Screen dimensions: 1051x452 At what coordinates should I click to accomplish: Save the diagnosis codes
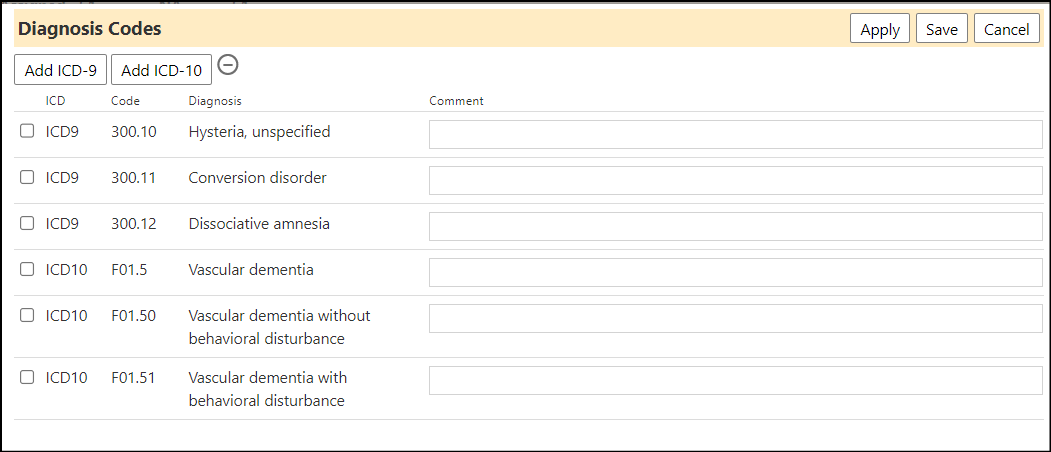pyautogui.click(x=942, y=29)
